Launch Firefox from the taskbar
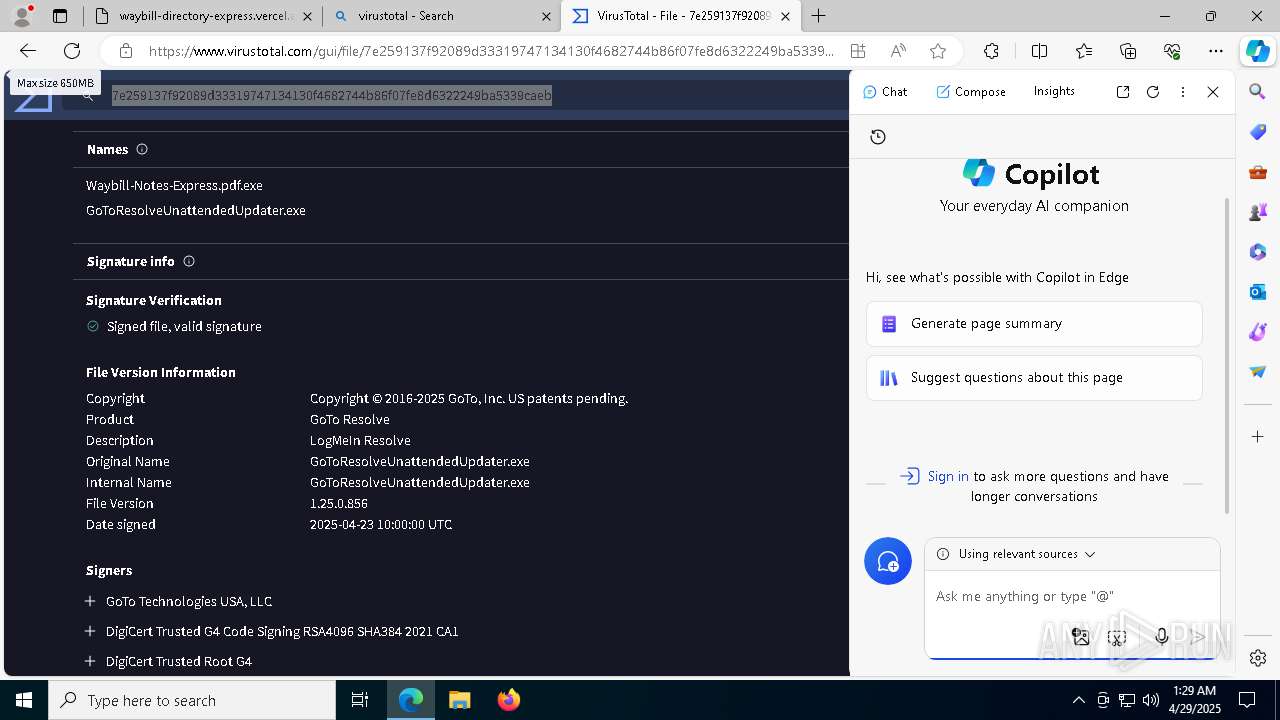This screenshot has width=1280, height=720. pyautogui.click(x=508, y=700)
